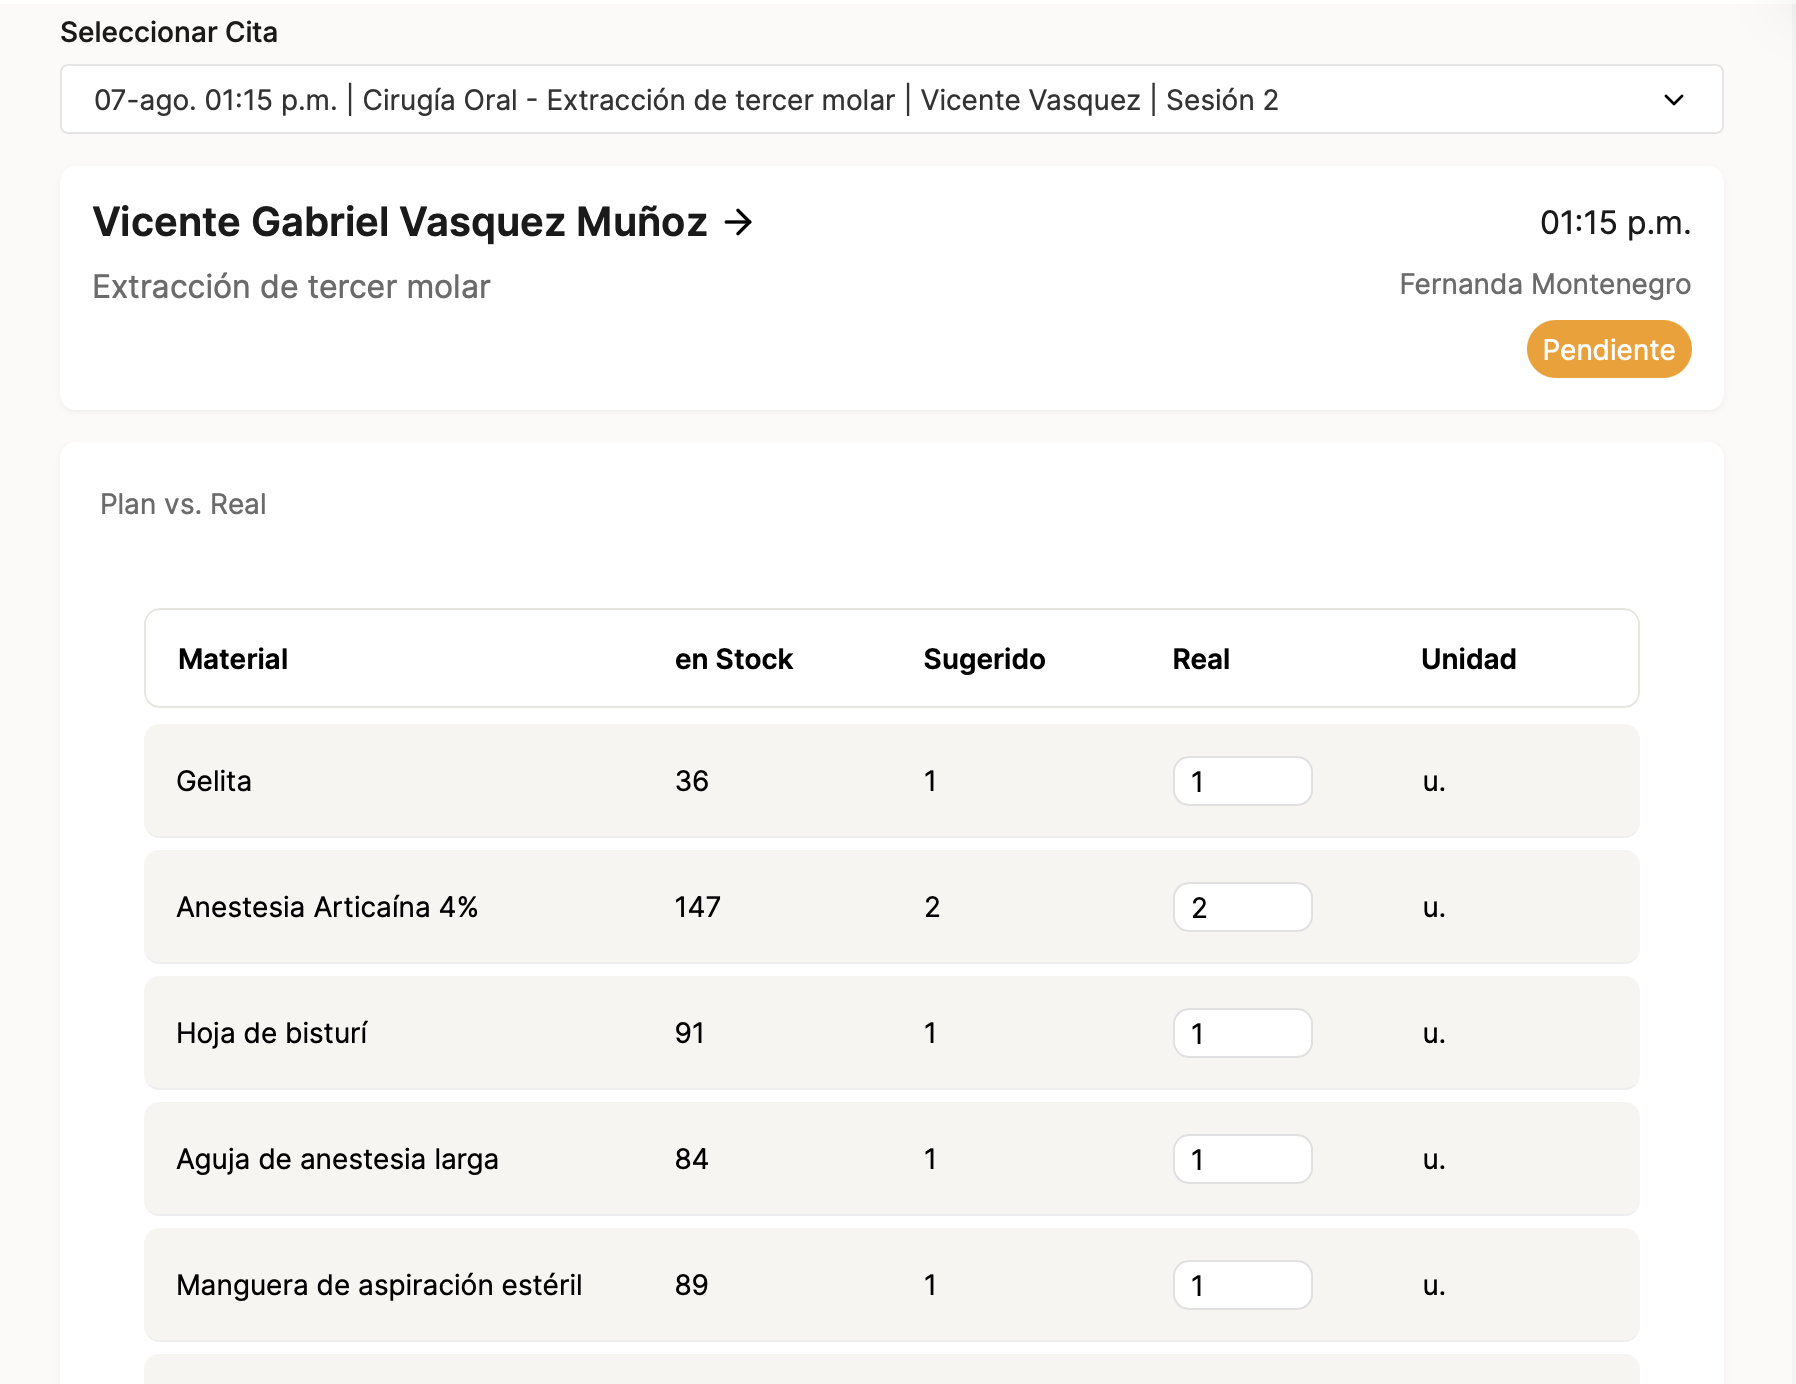Image resolution: width=1796 pixels, height=1384 pixels.
Task: Click the Material column header
Action: click(233, 659)
